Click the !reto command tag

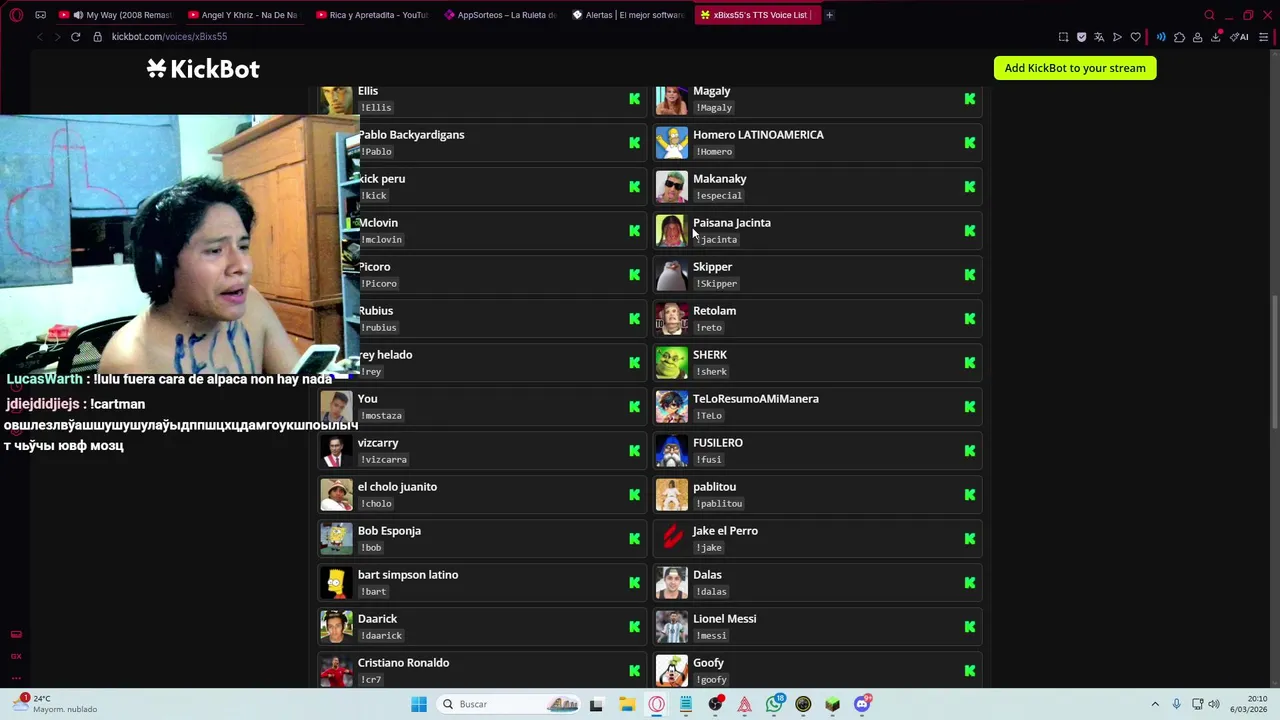click(x=709, y=328)
